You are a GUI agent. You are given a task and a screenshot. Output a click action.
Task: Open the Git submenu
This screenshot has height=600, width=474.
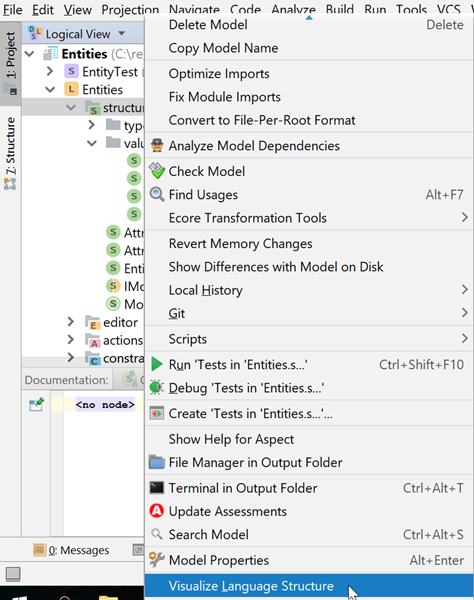click(x=309, y=313)
